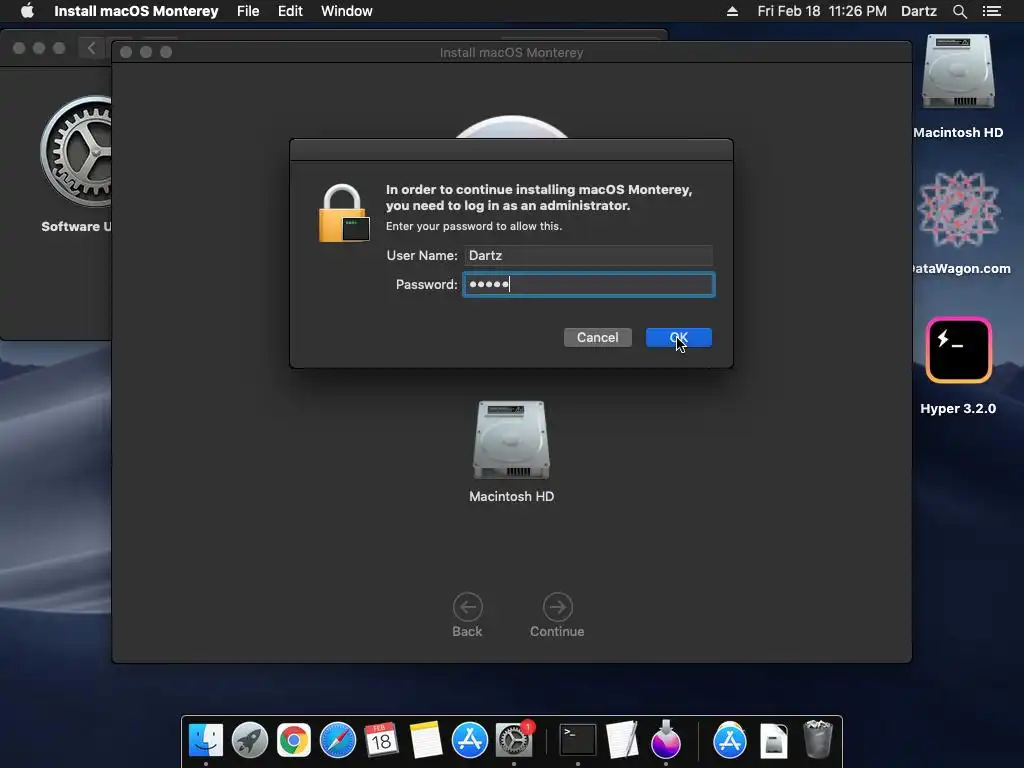Screen dimensions: 1024x768
Task: Open the Apple menu
Action: click(x=27, y=11)
